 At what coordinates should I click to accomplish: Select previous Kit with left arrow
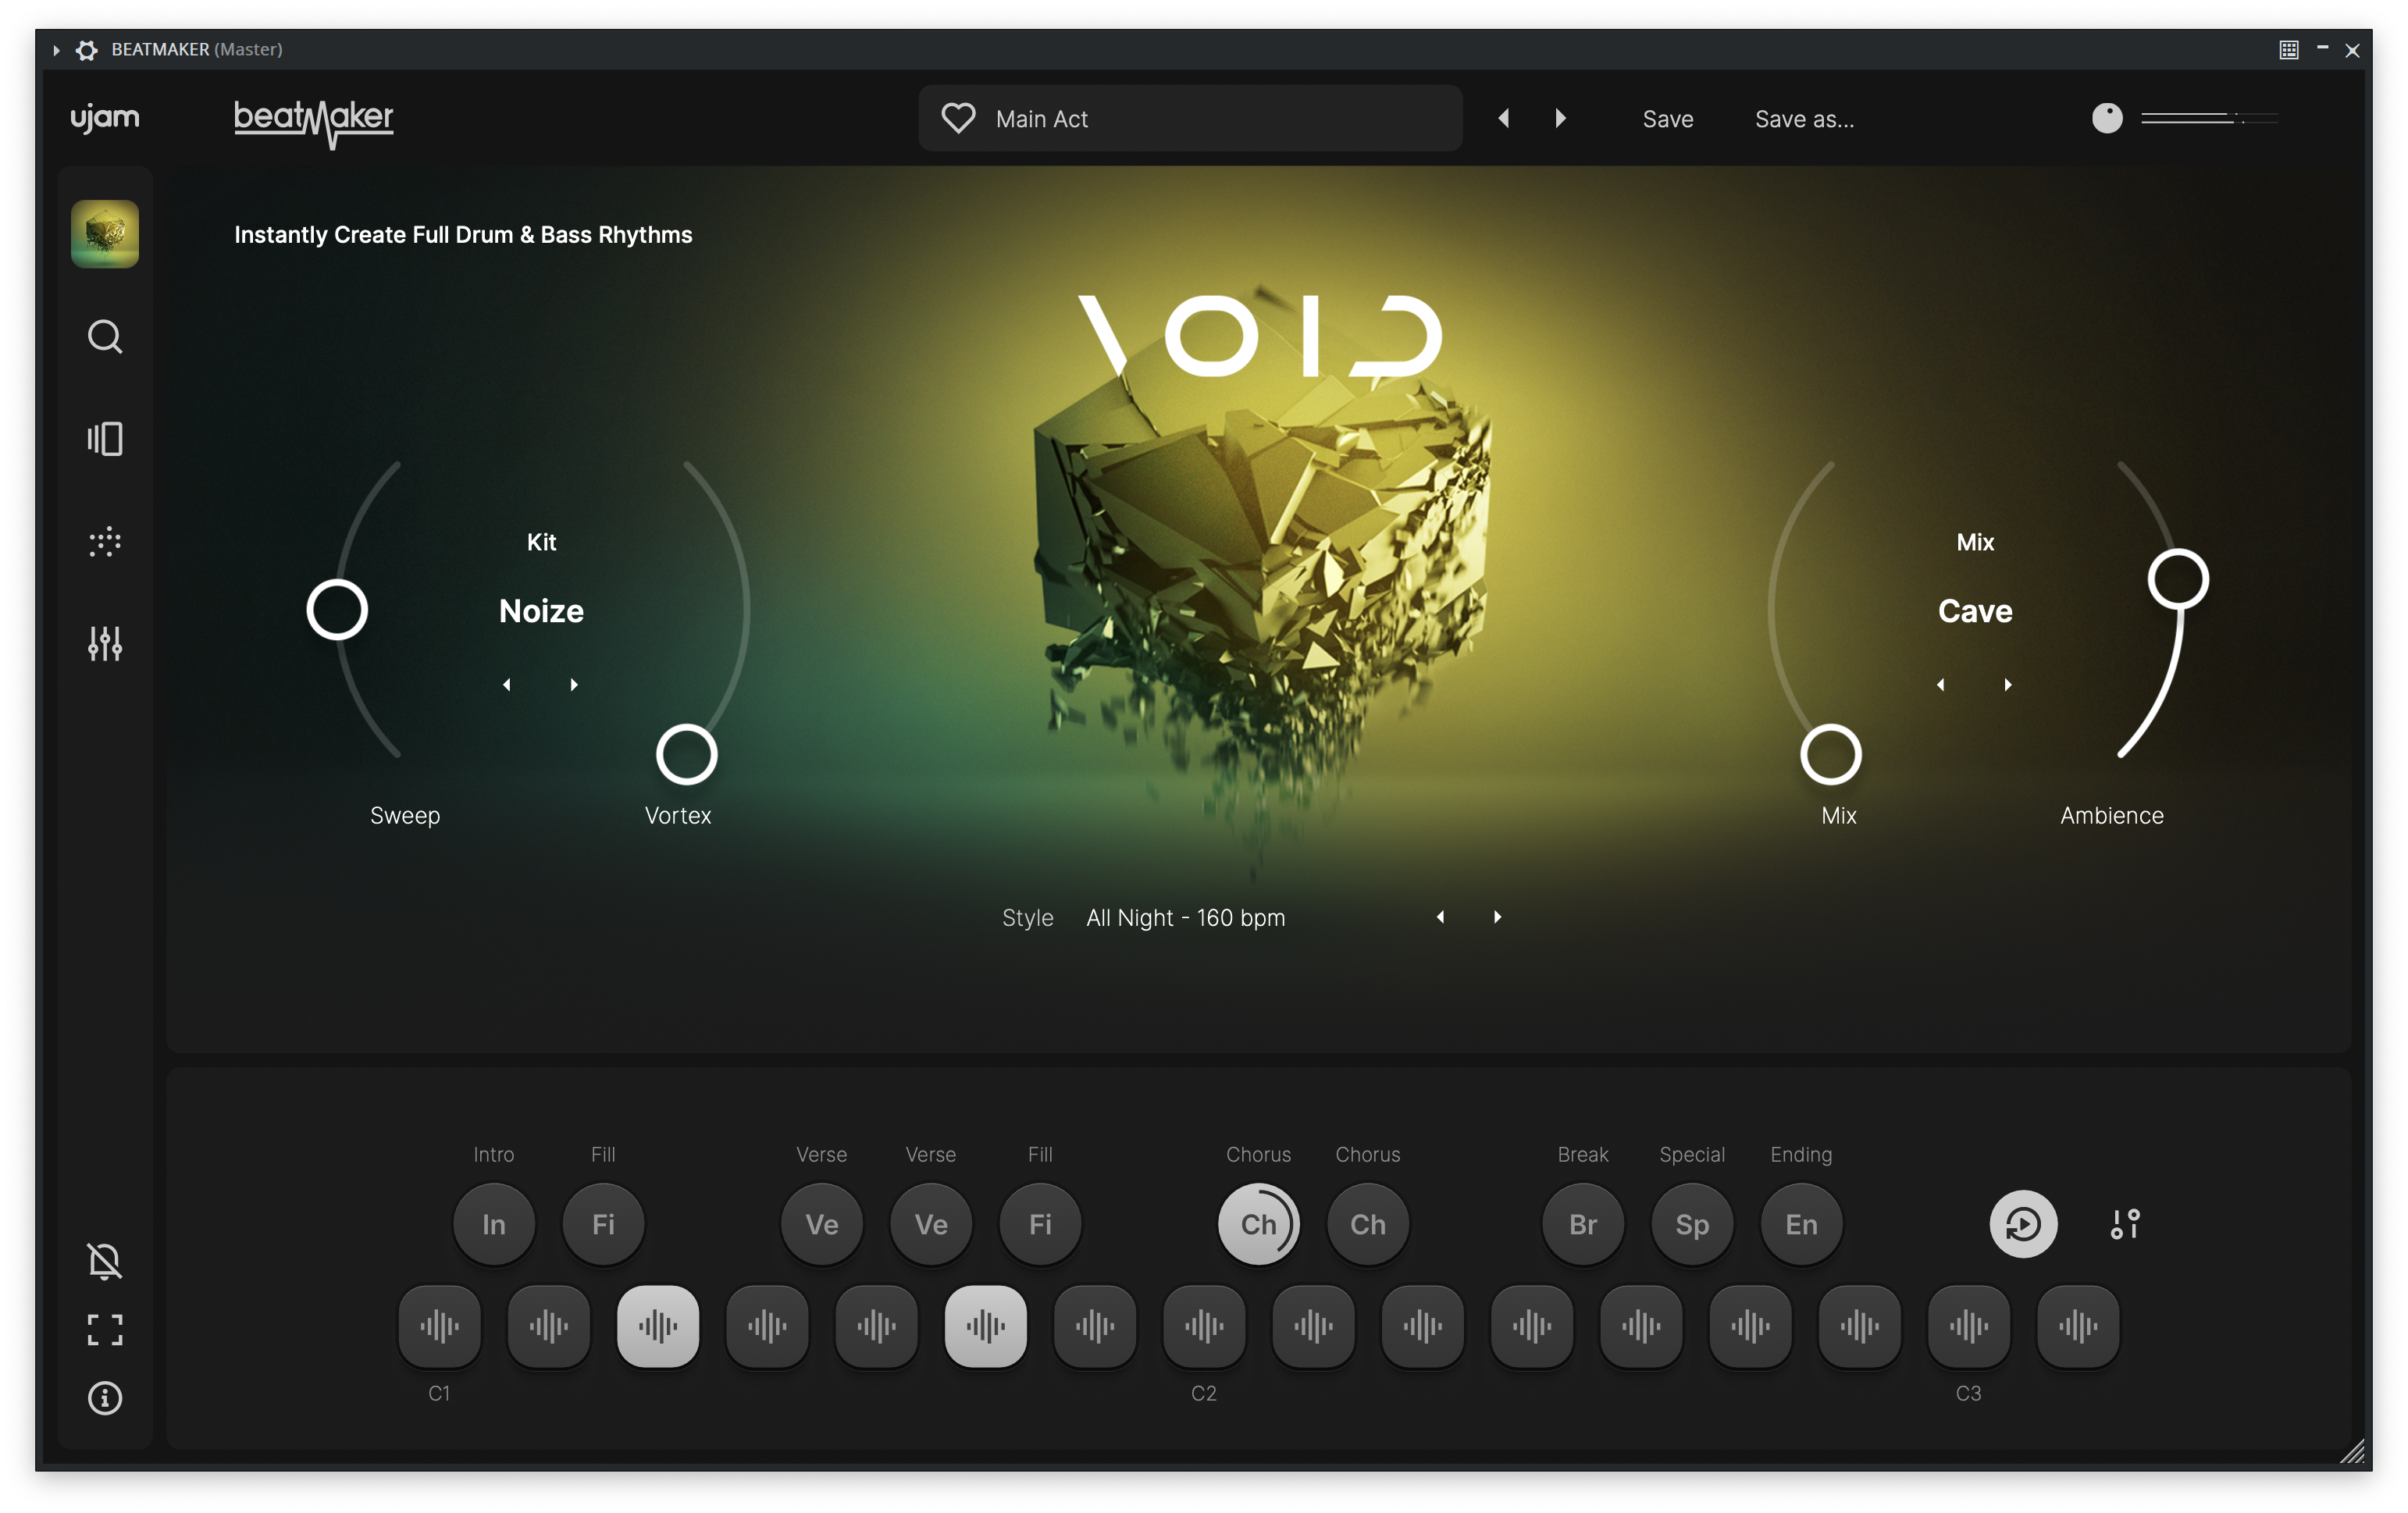click(x=507, y=685)
